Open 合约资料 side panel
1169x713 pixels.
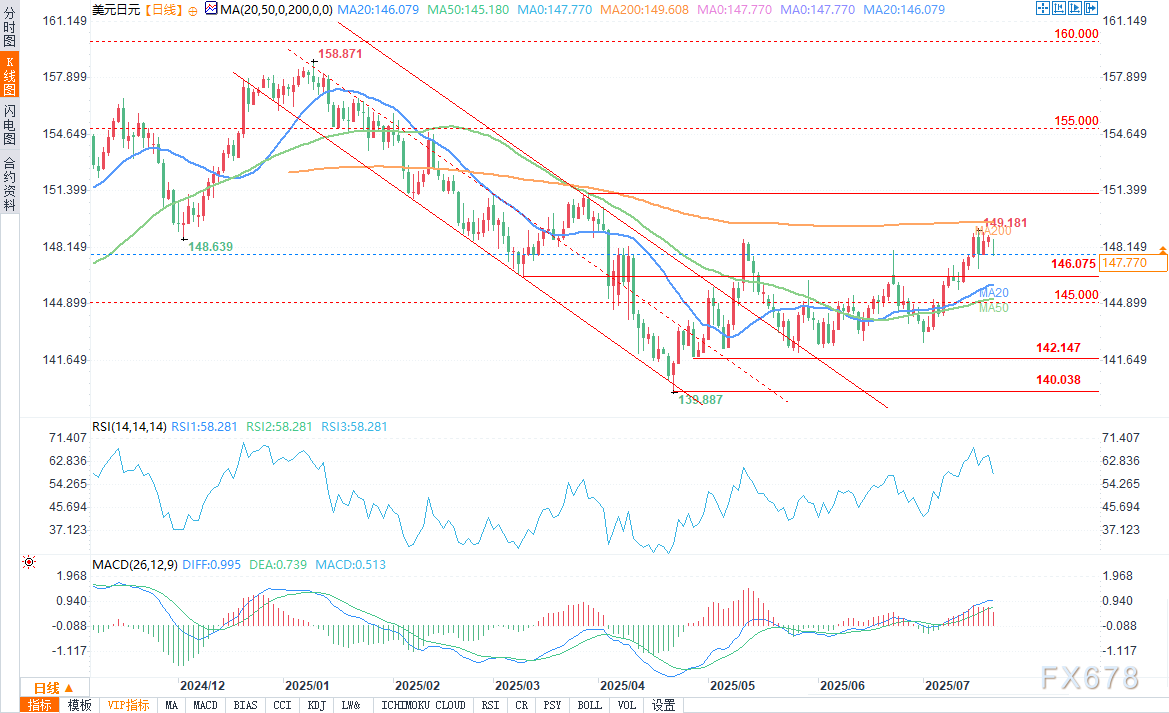10,184
